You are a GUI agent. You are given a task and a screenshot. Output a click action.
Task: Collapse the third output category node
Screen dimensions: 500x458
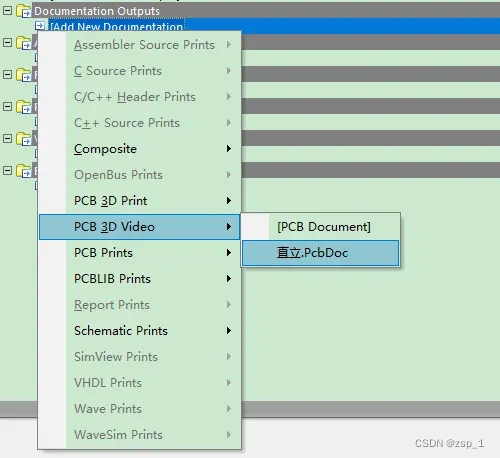click(x=7, y=74)
